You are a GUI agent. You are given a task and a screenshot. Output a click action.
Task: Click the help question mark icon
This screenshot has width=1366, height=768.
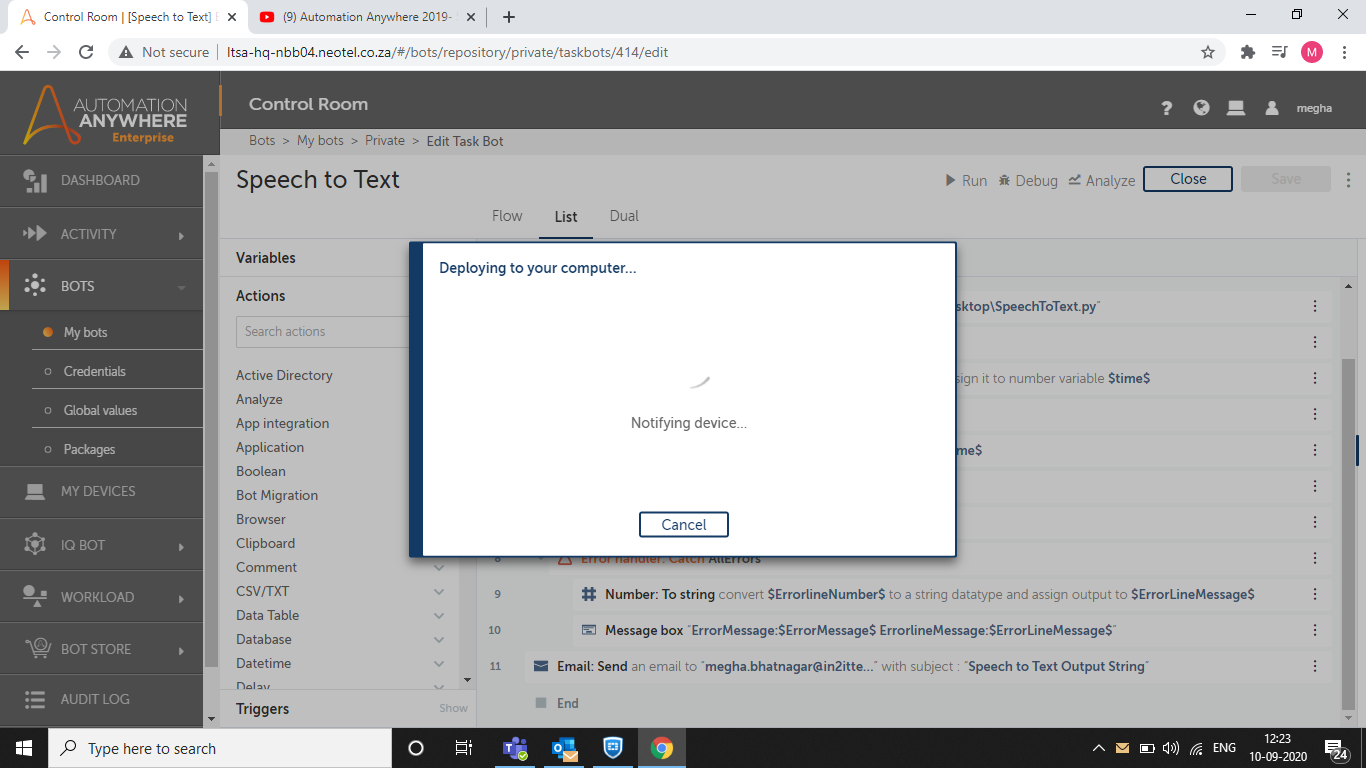tap(1166, 108)
